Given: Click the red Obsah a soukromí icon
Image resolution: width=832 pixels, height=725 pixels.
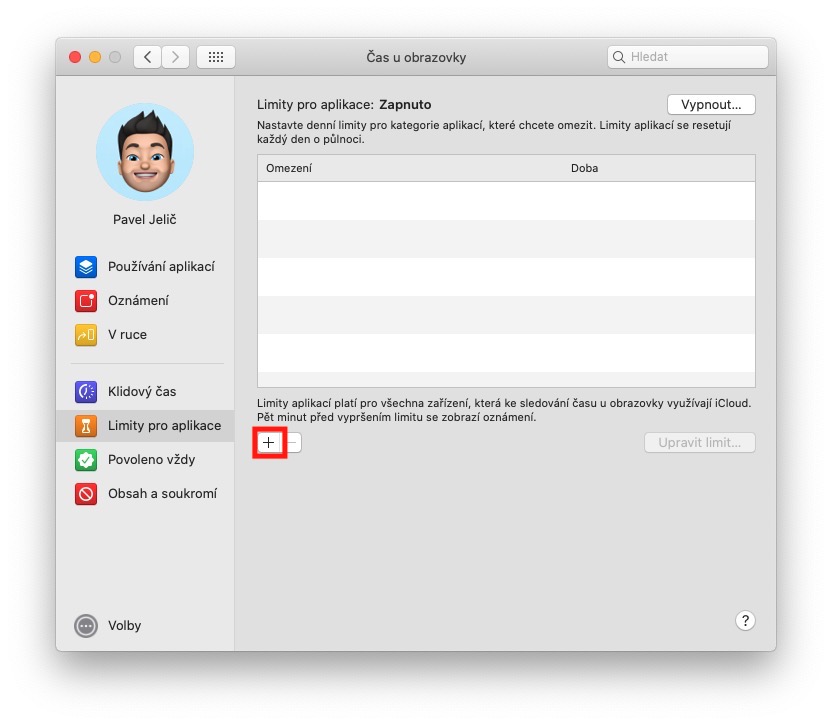Looking at the screenshot, I should pos(86,494).
